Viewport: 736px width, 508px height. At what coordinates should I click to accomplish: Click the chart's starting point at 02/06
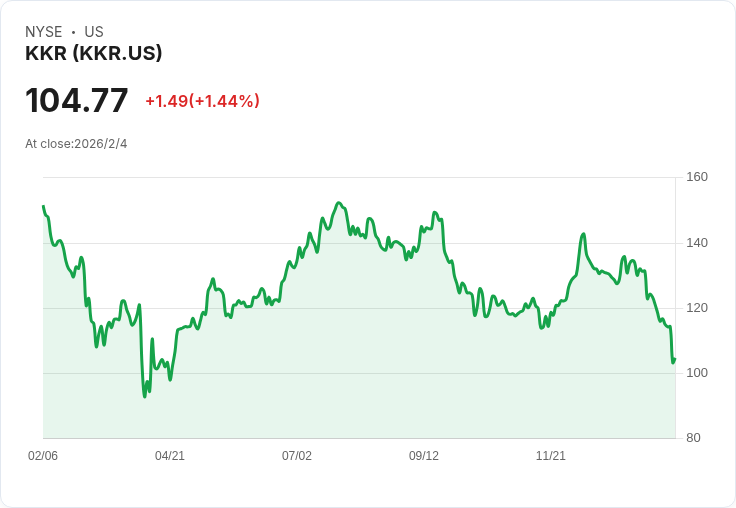pos(44,206)
